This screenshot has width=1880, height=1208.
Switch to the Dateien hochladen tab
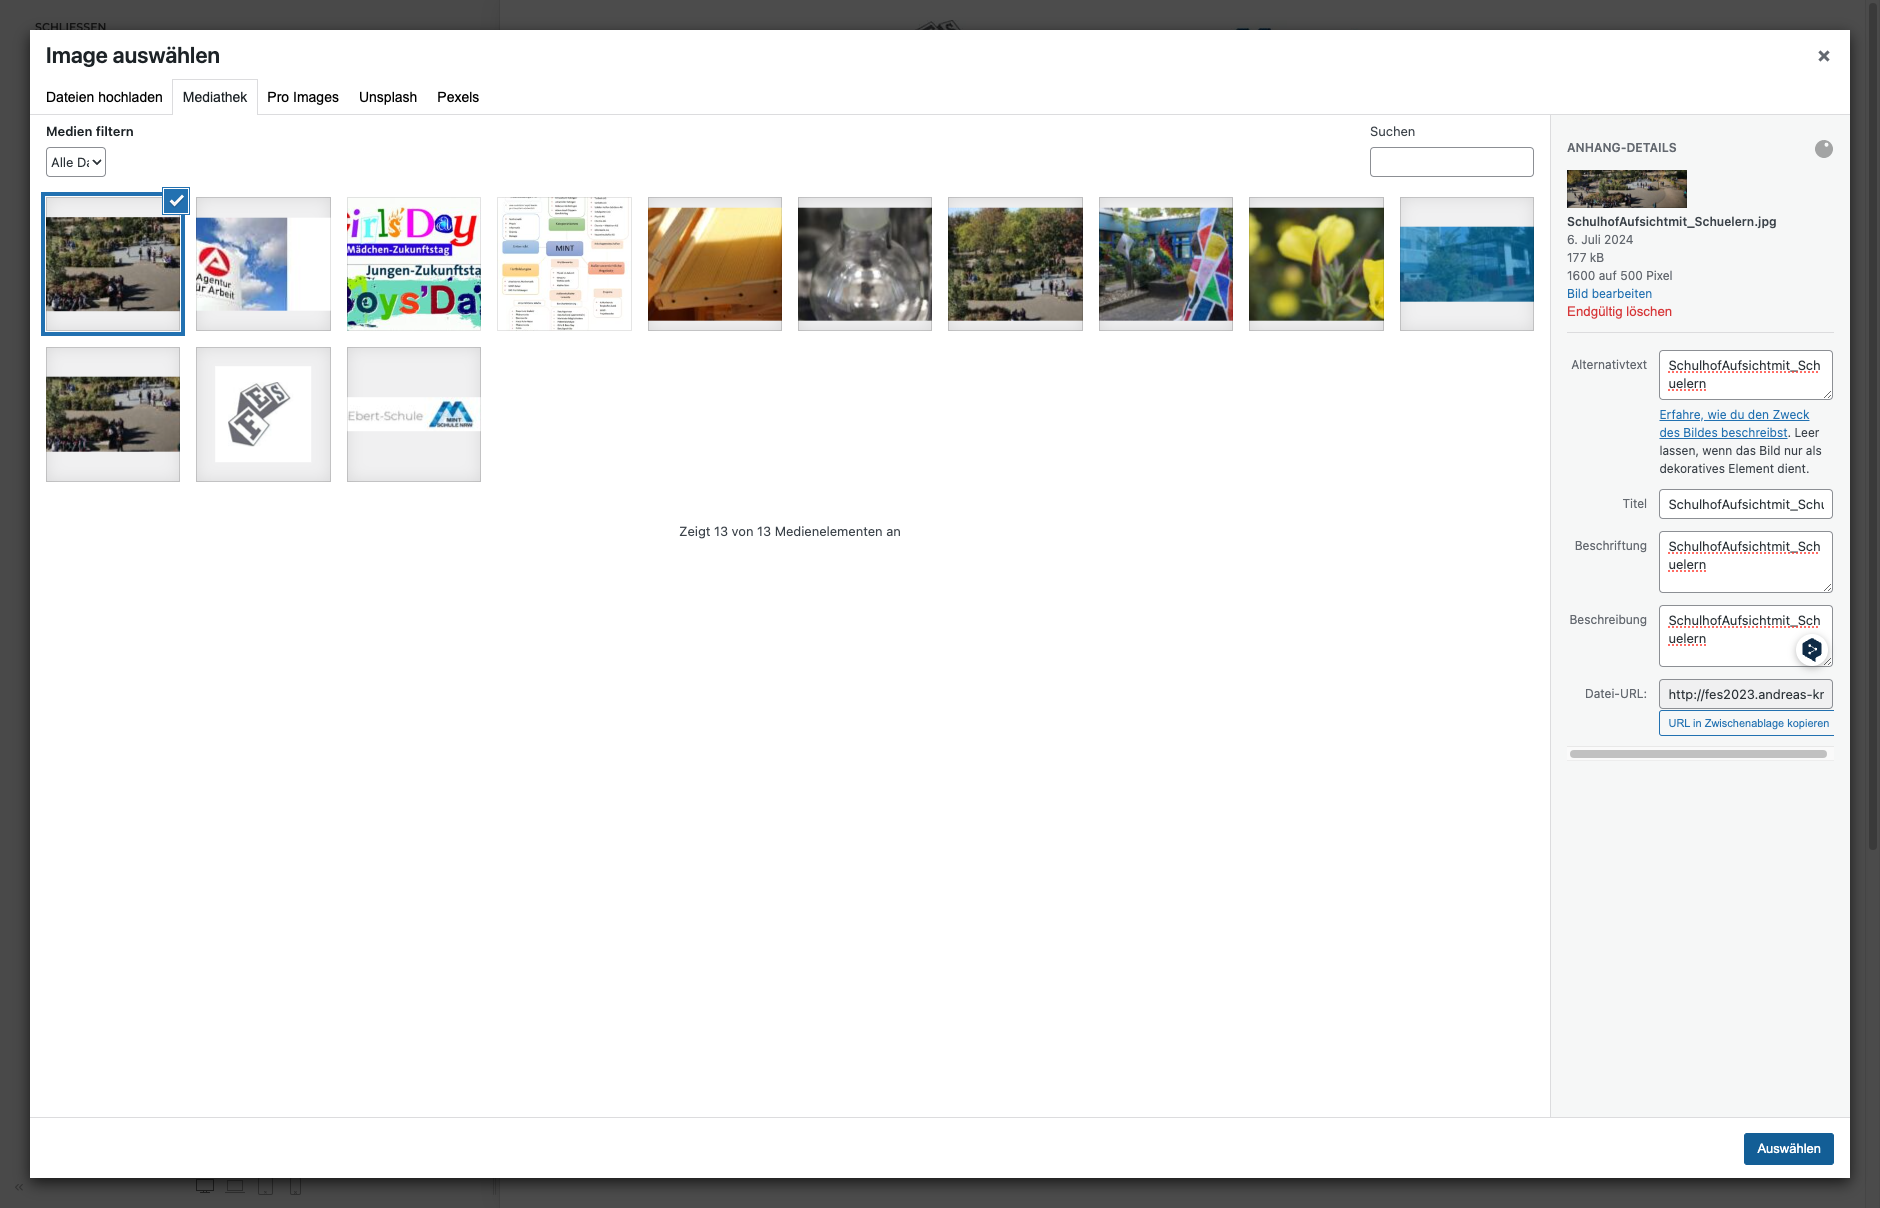(x=104, y=97)
